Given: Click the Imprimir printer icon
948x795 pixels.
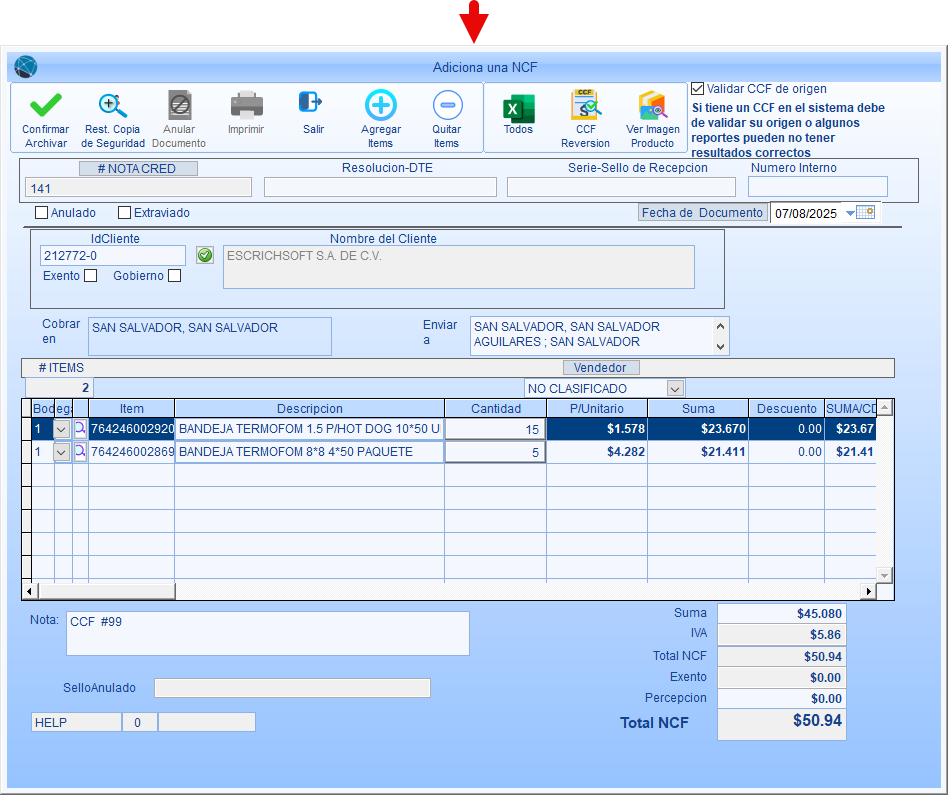Looking at the screenshot, I should point(246,105).
